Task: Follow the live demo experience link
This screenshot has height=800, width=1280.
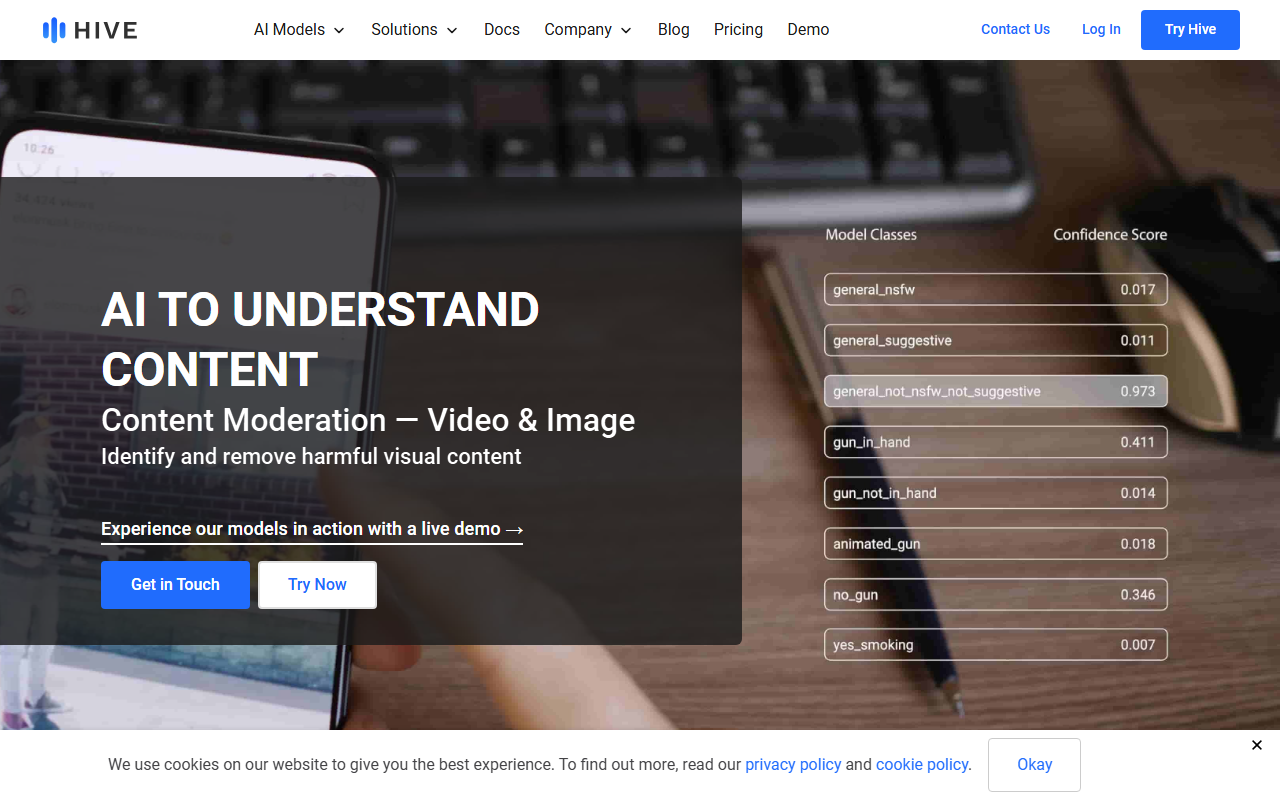Action: coord(312,529)
